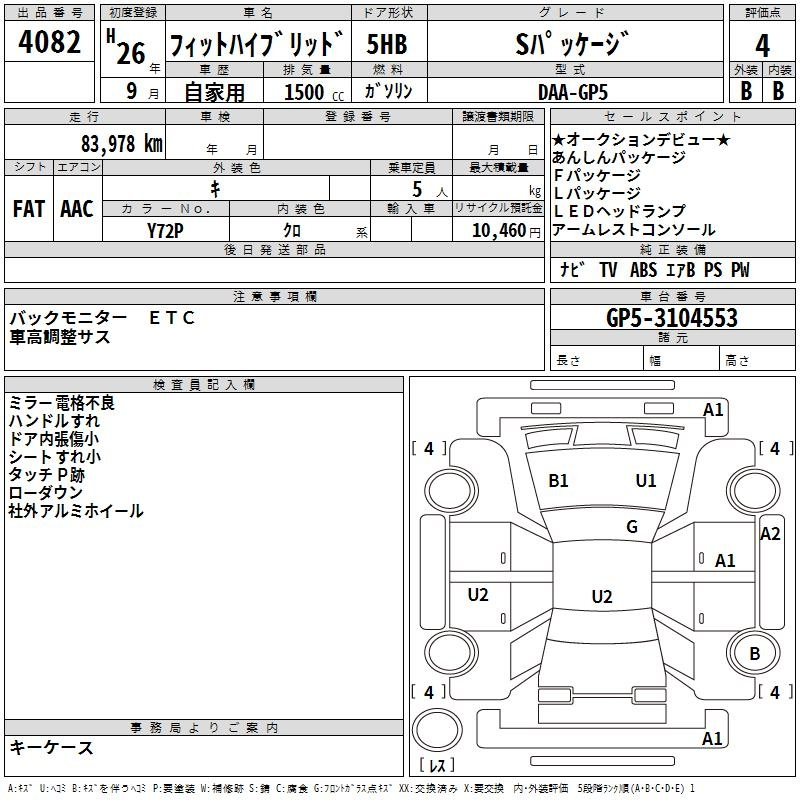
Task: Click lot number 4082
Action: (49, 42)
